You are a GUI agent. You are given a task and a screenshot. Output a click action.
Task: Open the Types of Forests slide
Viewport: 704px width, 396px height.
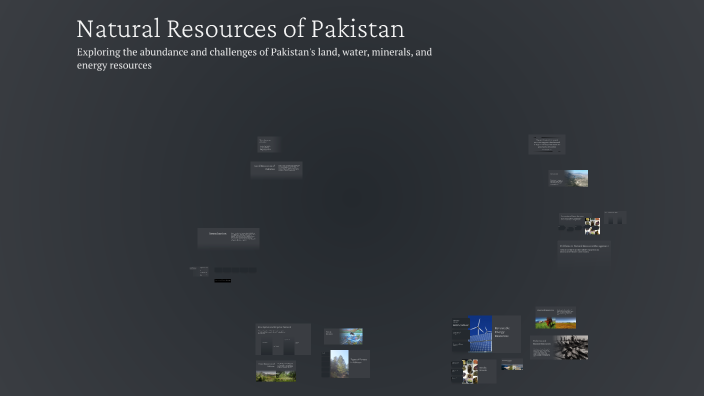click(346, 364)
